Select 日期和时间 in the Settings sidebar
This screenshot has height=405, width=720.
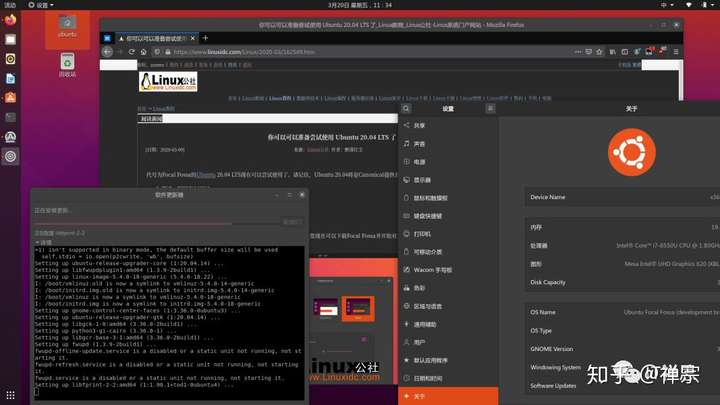click(x=448, y=378)
